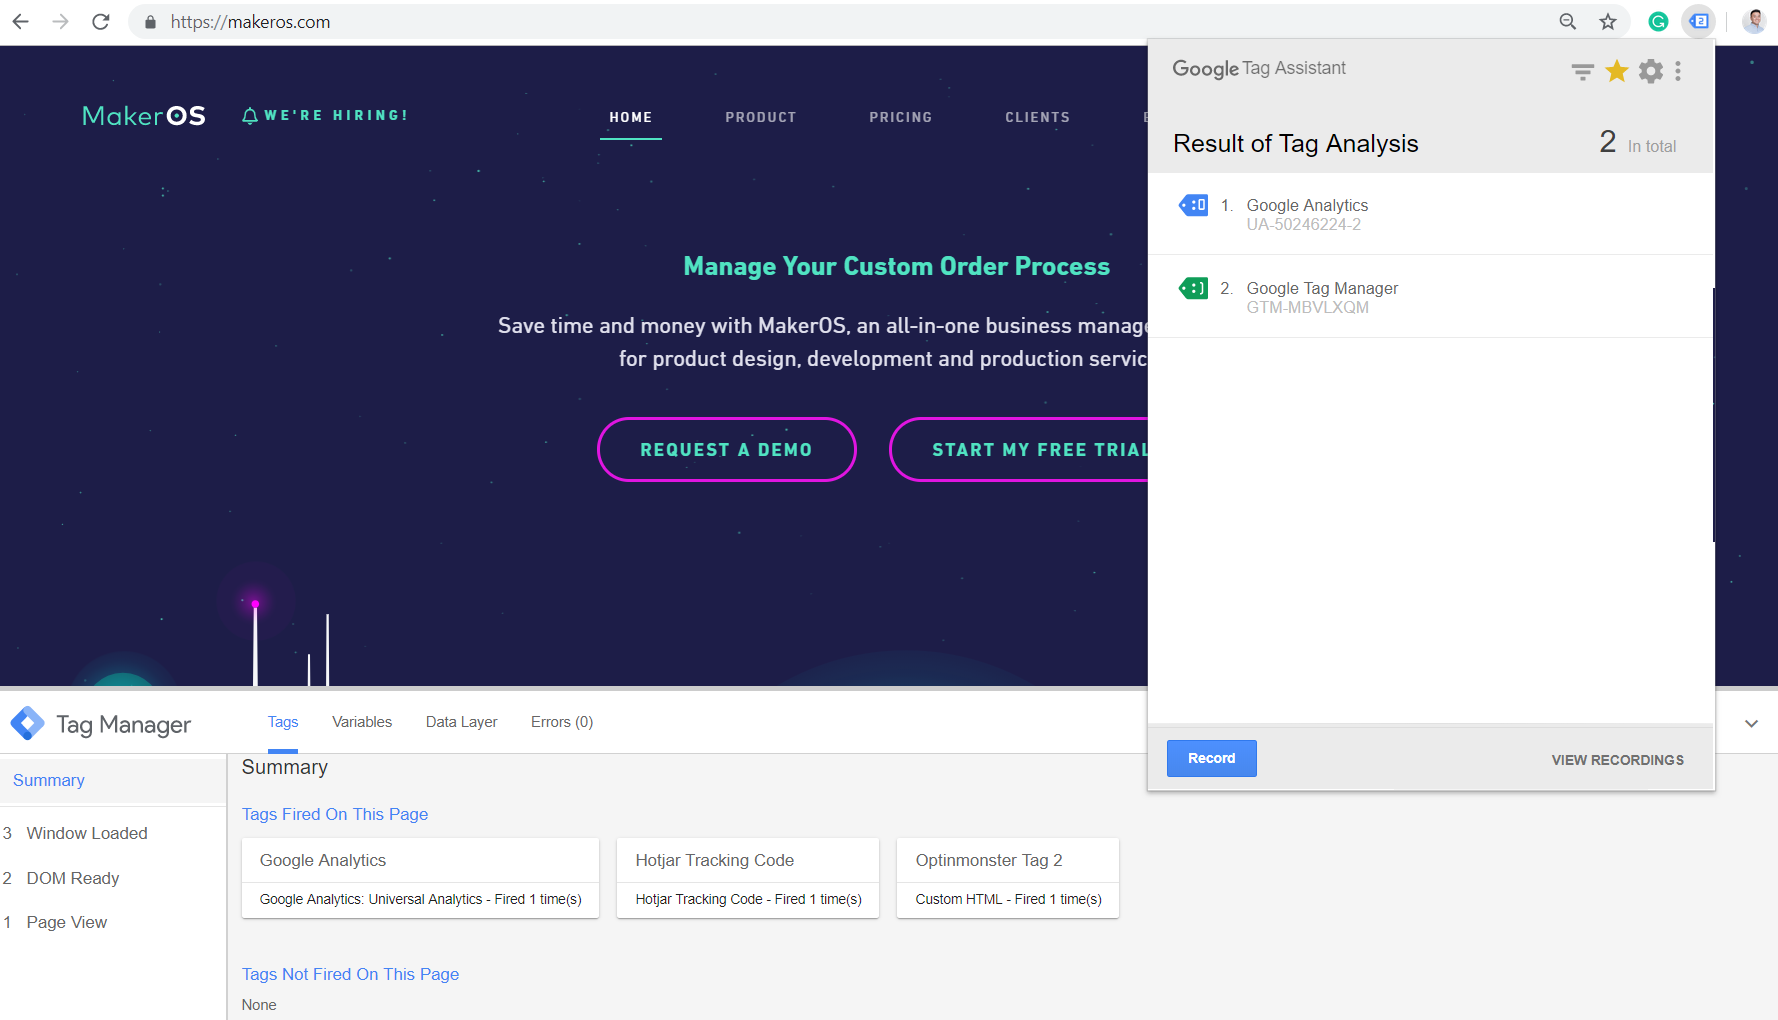Reload the makeros.com page
1778x1020 pixels.
101,21
